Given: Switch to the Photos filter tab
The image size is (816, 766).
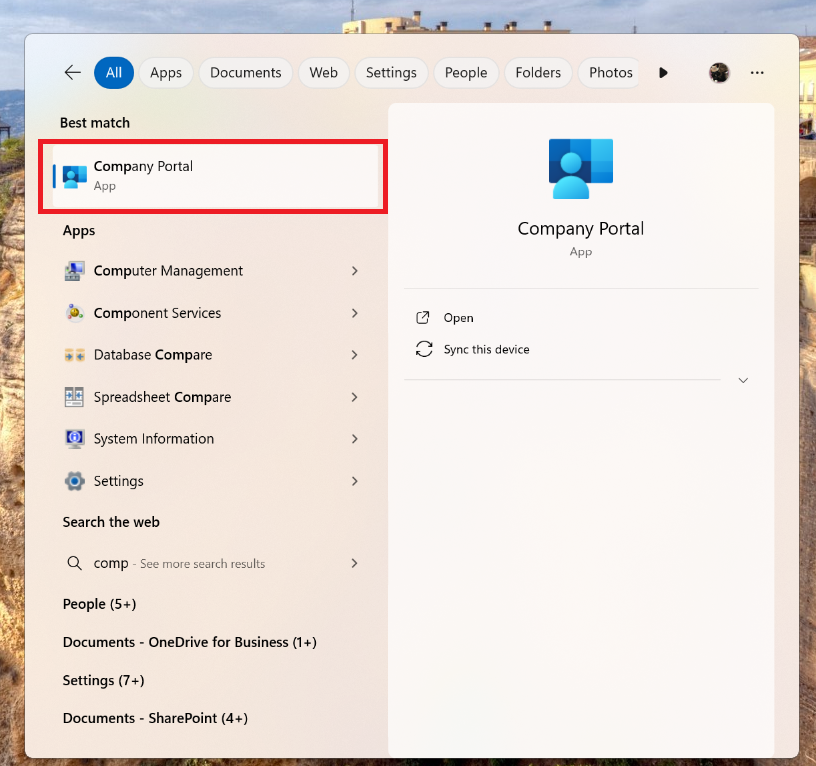Looking at the screenshot, I should pyautogui.click(x=611, y=72).
